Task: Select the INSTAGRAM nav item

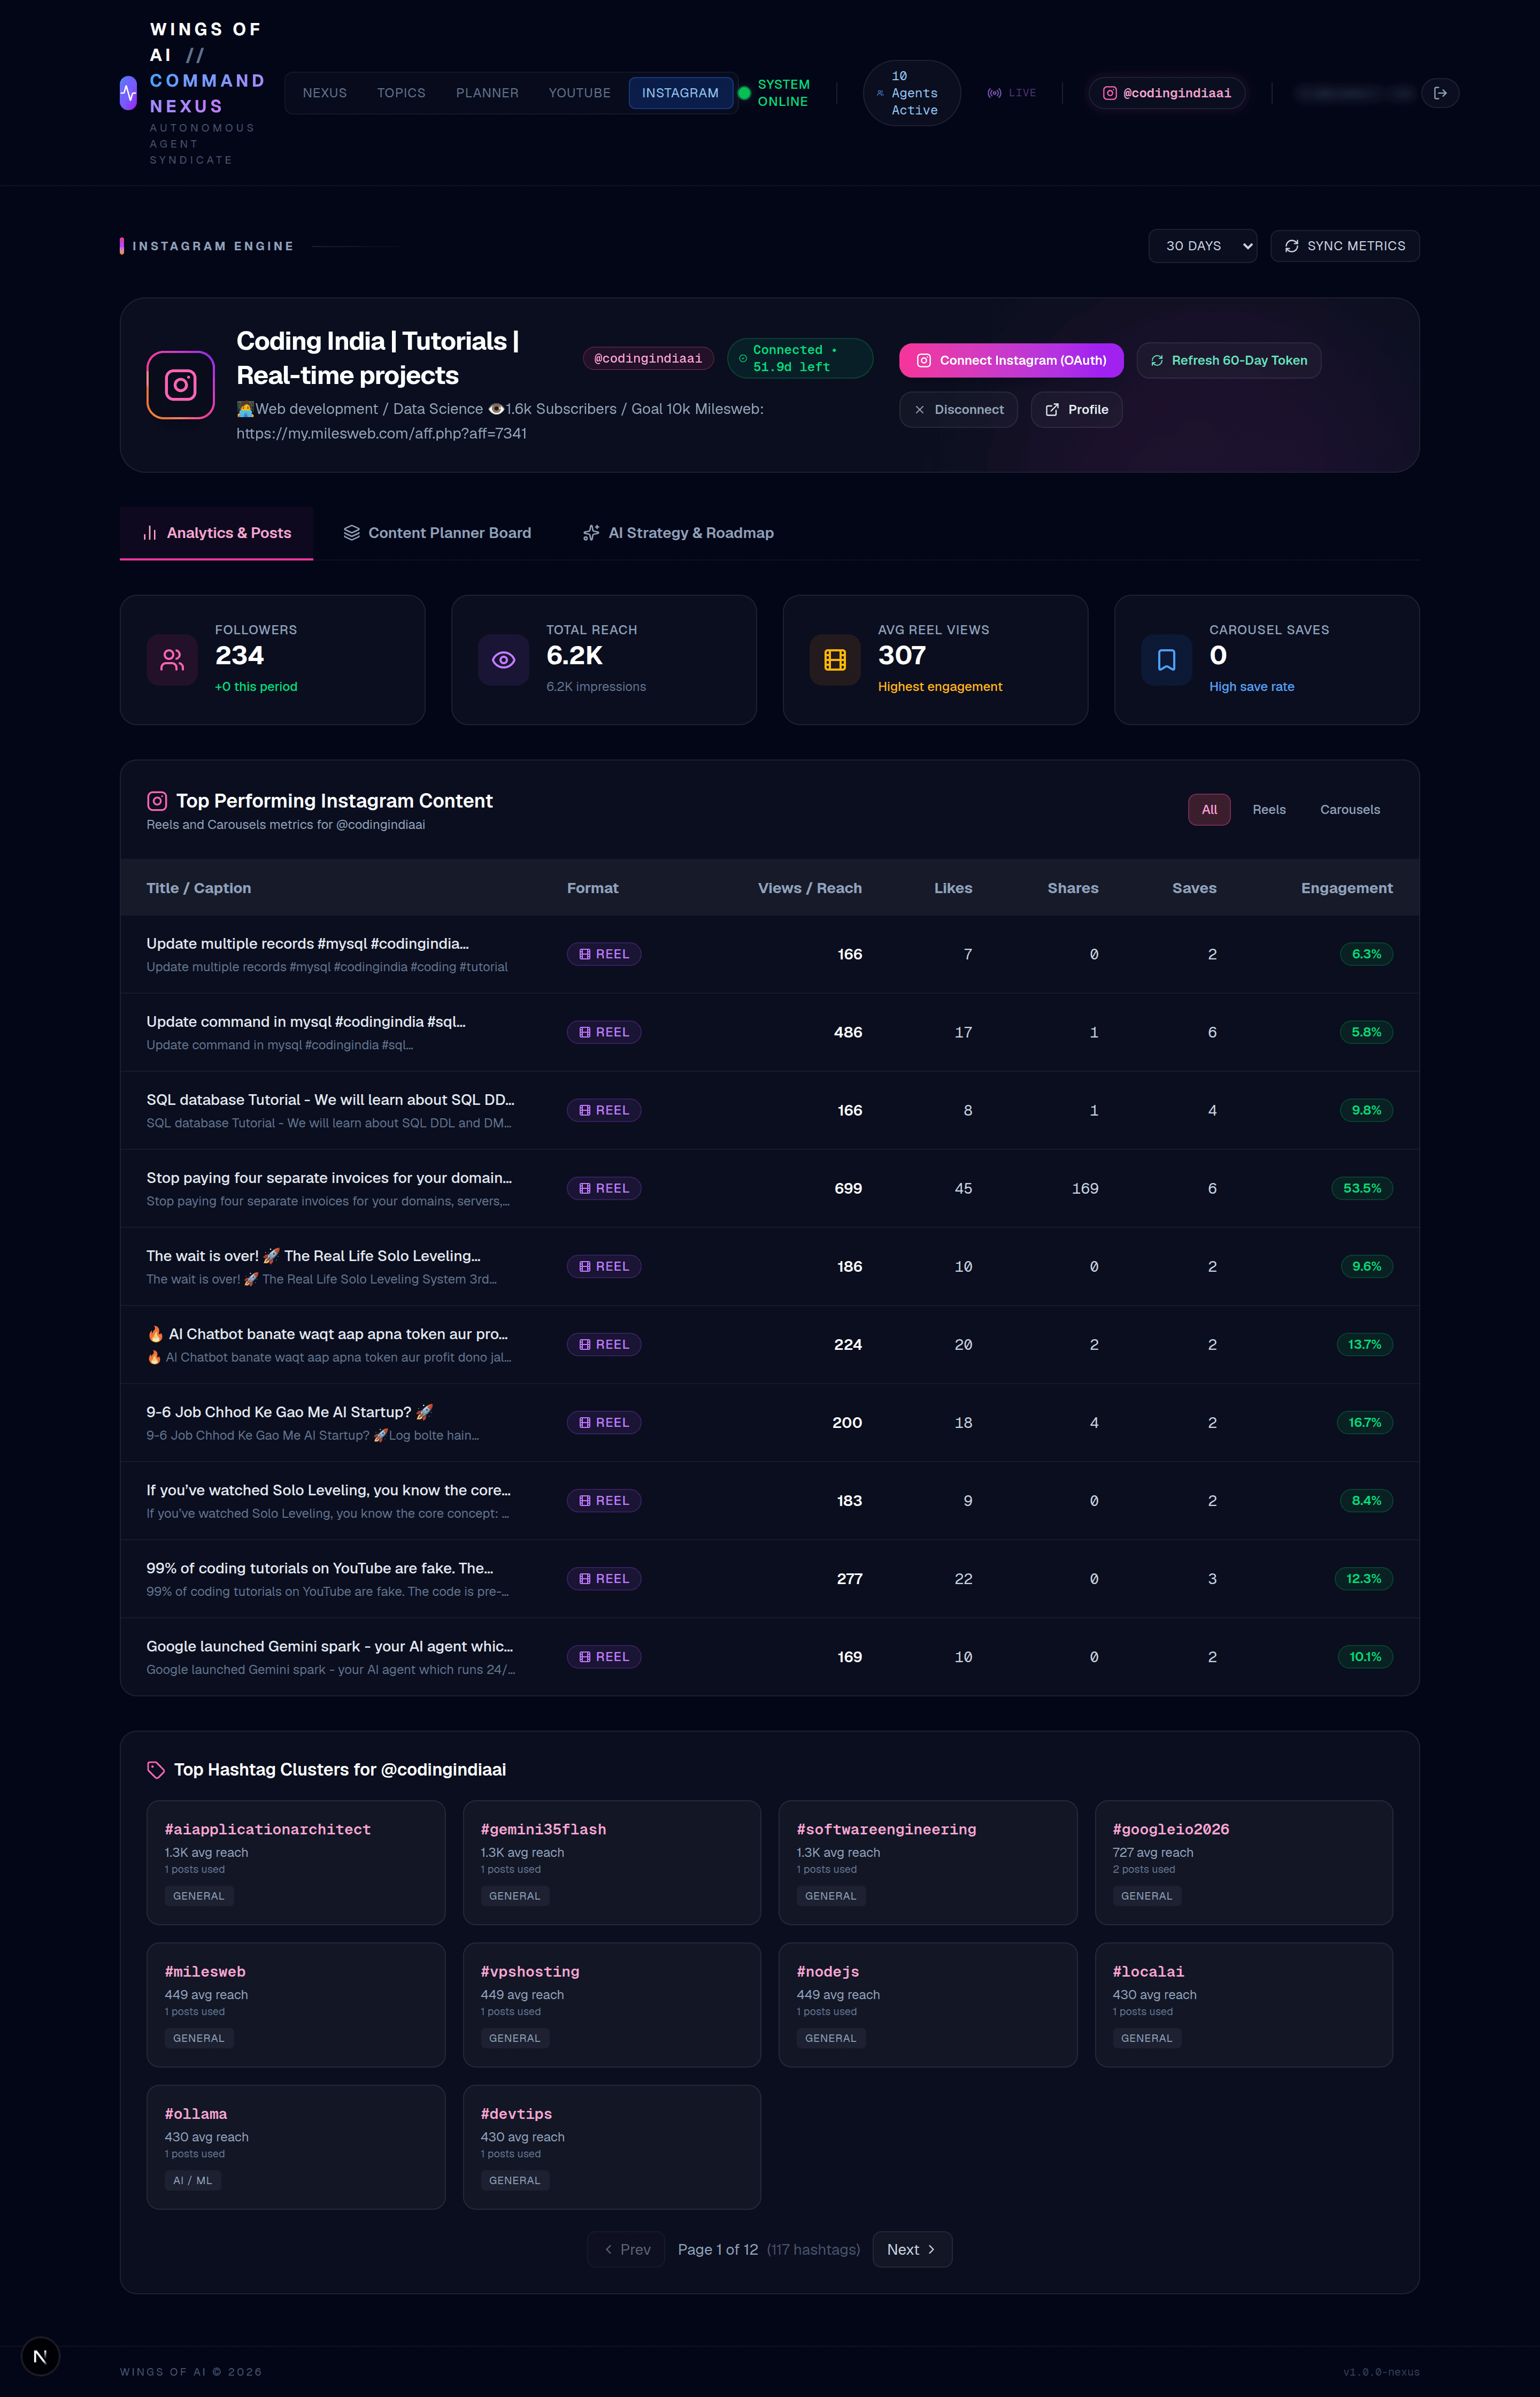Action: pyautogui.click(x=680, y=93)
